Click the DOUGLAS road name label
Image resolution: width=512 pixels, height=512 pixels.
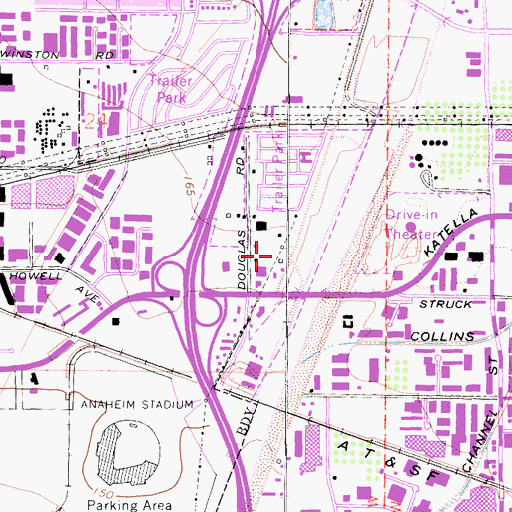(x=242, y=259)
